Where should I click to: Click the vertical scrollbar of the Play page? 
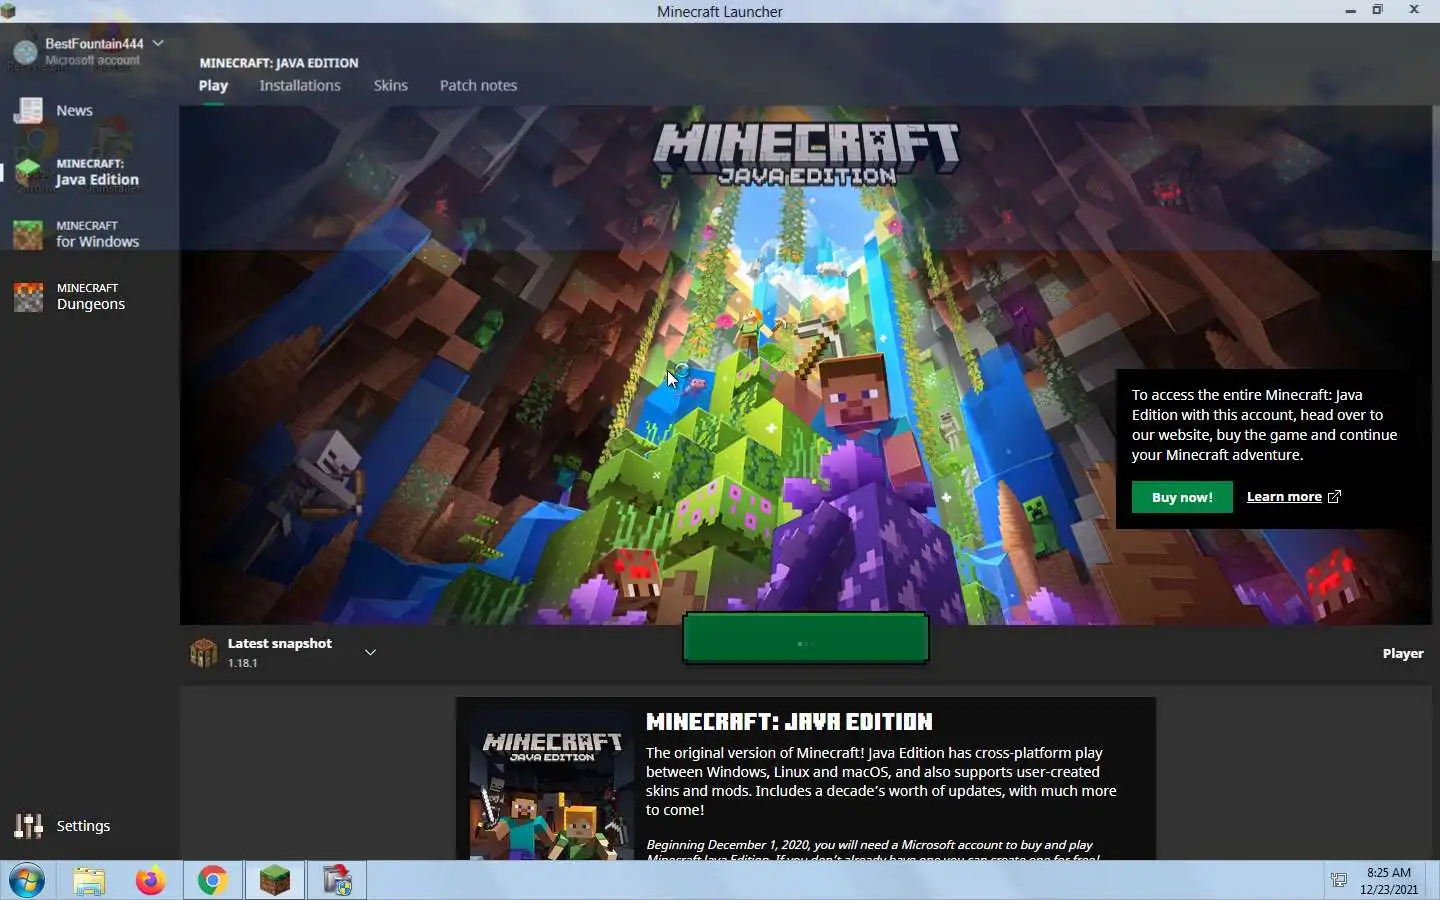coord(1435,185)
